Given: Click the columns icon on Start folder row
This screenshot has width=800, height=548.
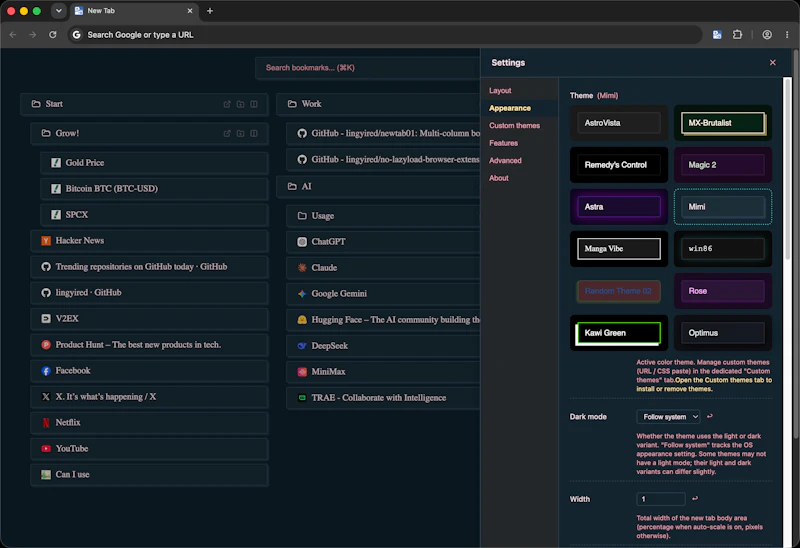Looking at the screenshot, I should 254,104.
